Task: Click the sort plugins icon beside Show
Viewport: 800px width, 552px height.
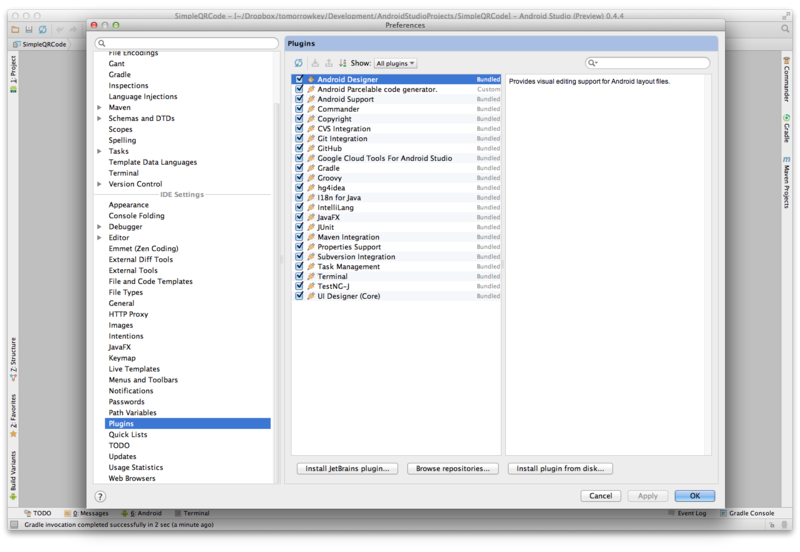Action: (342, 63)
